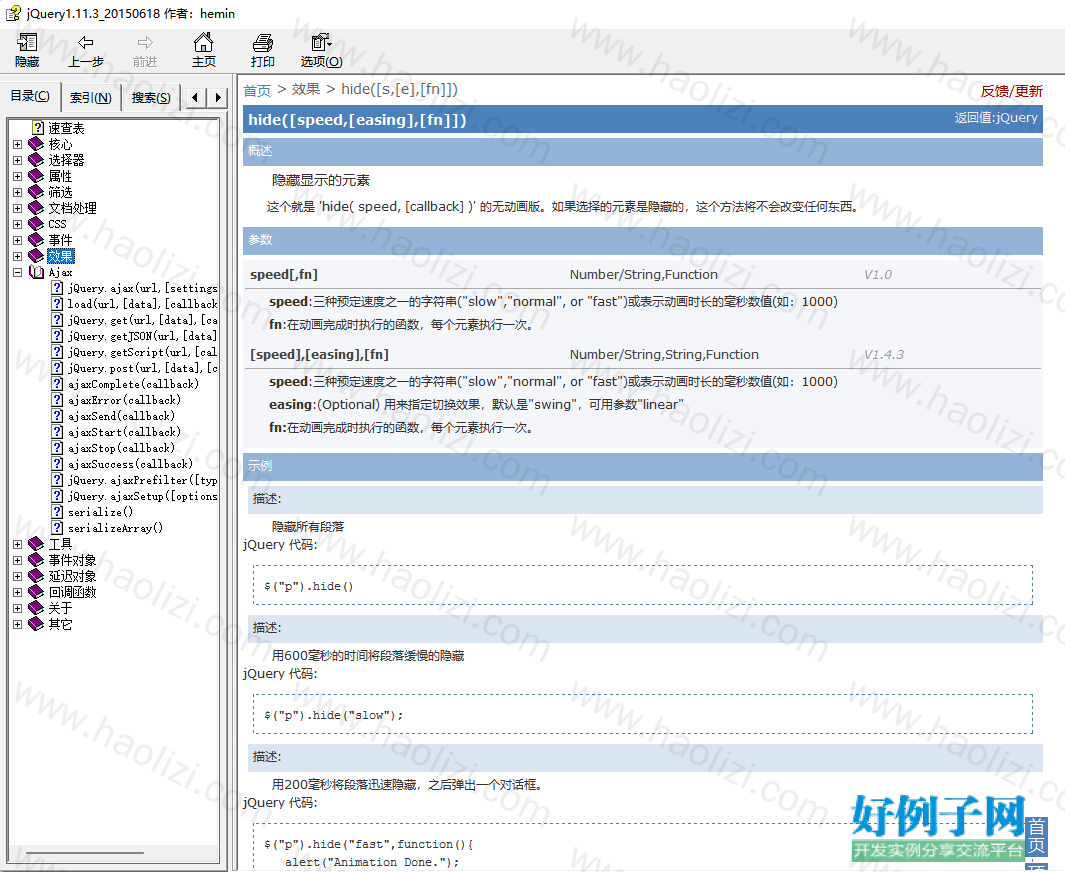Collapse the Ajax tree node

18,272
